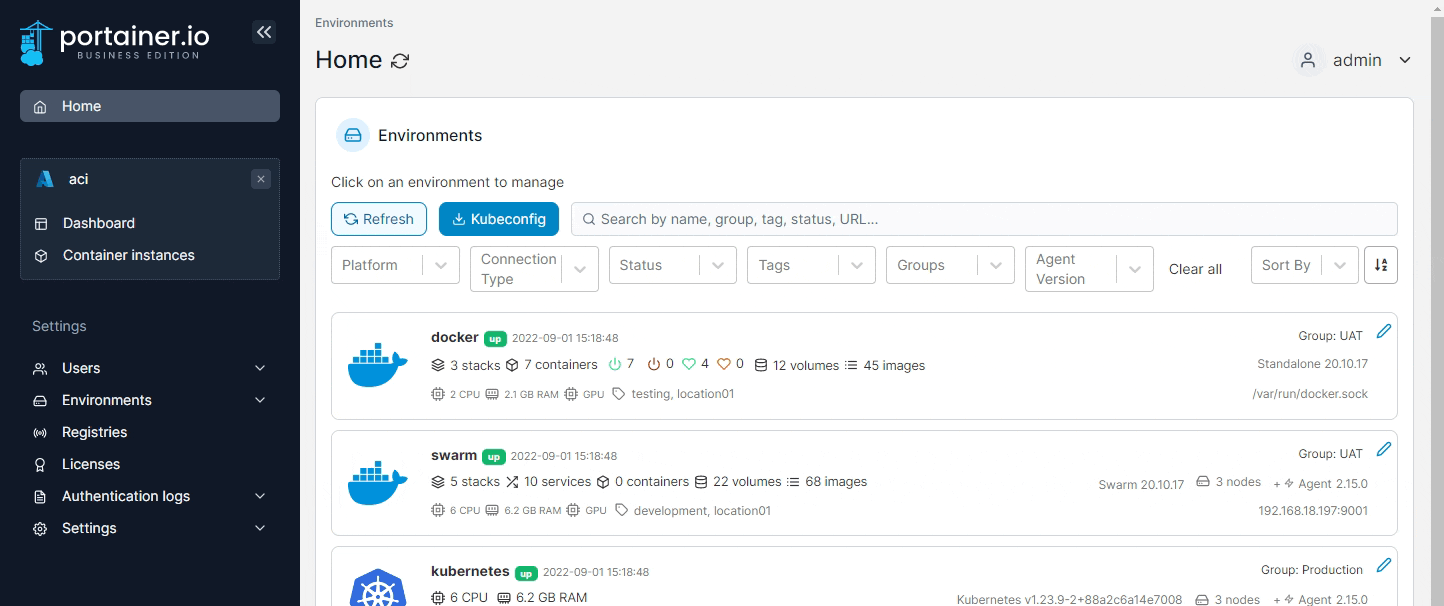Click the Licenses award icon
The width and height of the screenshot is (1444, 606).
tap(40, 464)
